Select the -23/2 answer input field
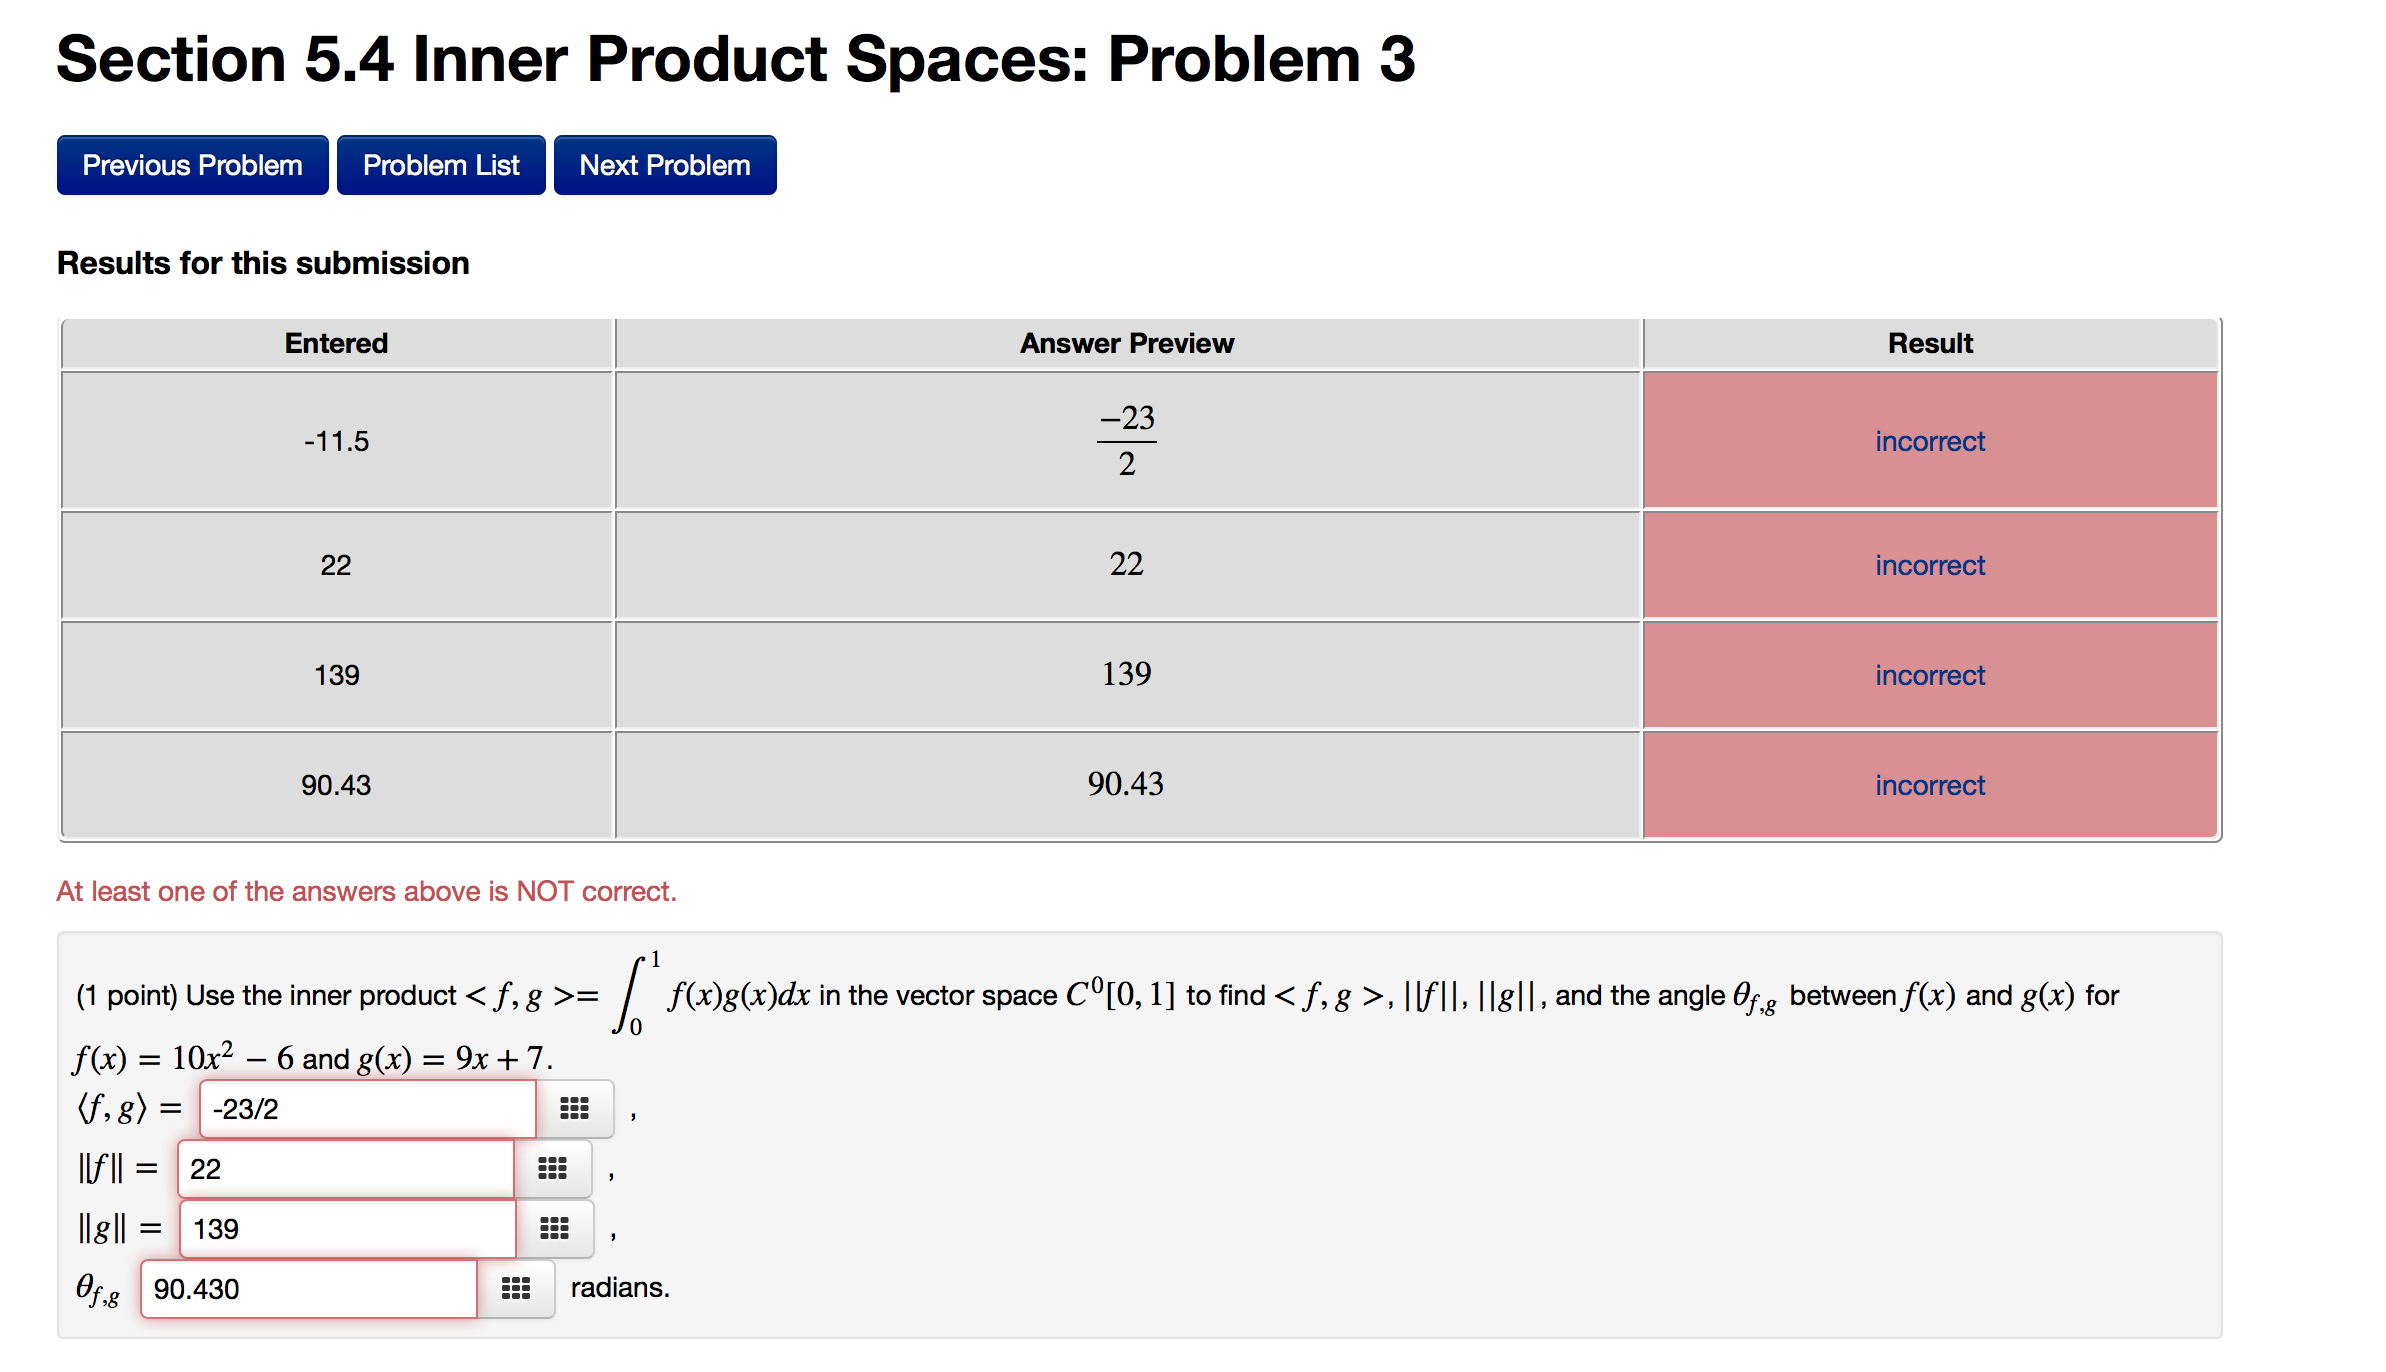Screen dimensions: 2386x1372 (x=367, y=1109)
